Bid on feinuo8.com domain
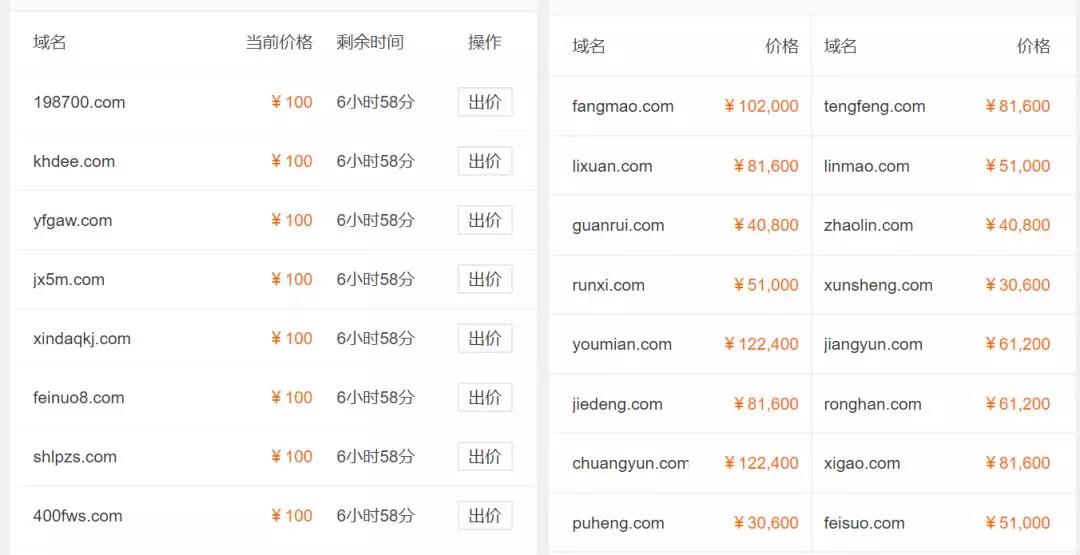 (x=485, y=397)
